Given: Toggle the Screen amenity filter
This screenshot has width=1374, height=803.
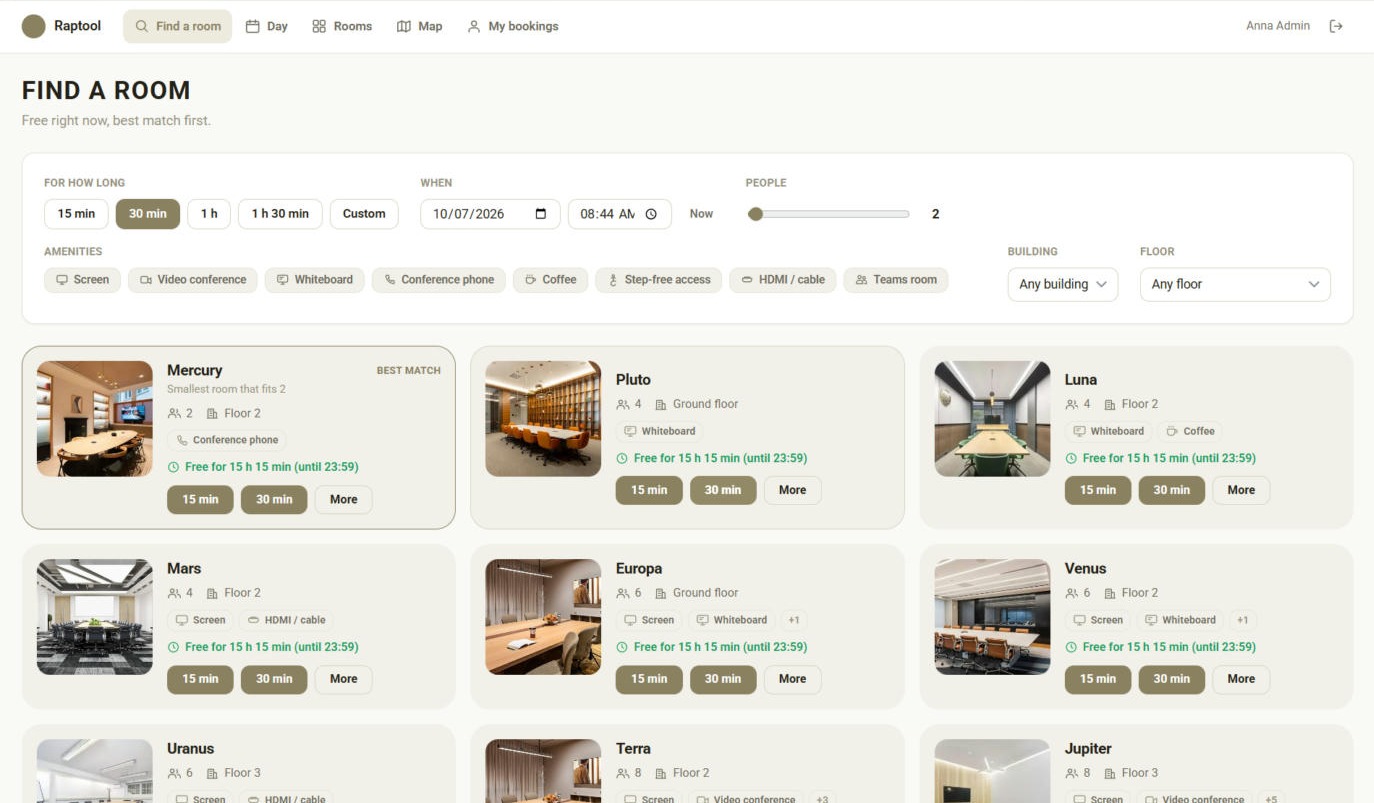Looking at the screenshot, I should 82,280.
